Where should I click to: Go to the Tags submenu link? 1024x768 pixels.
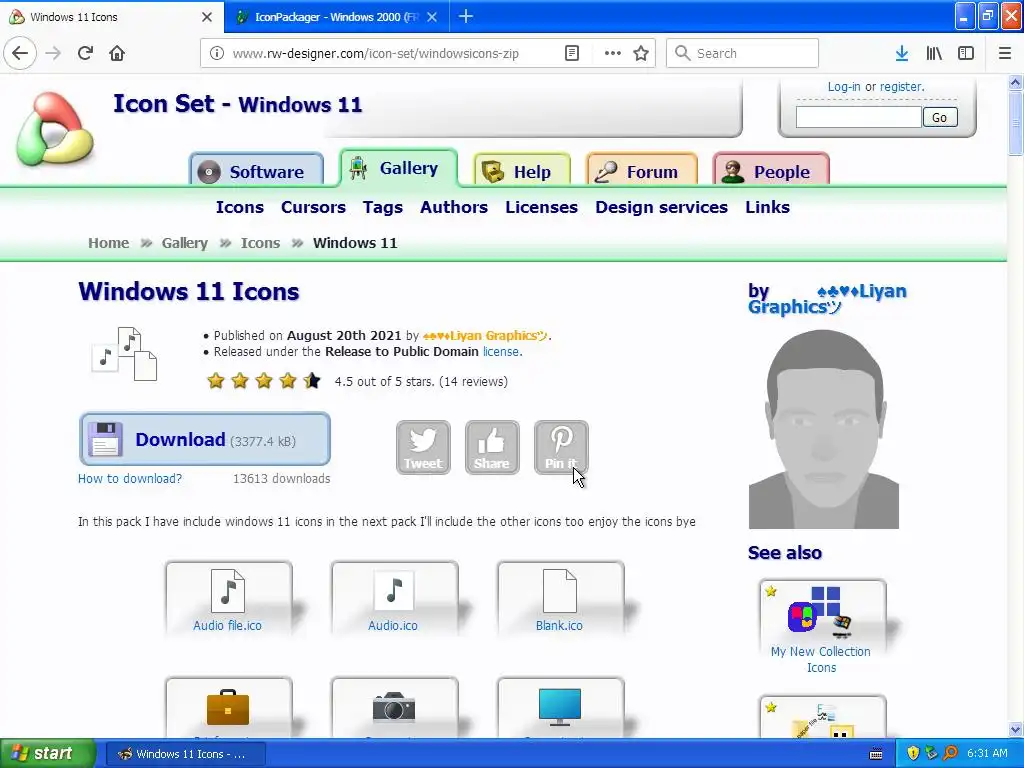coord(383,207)
